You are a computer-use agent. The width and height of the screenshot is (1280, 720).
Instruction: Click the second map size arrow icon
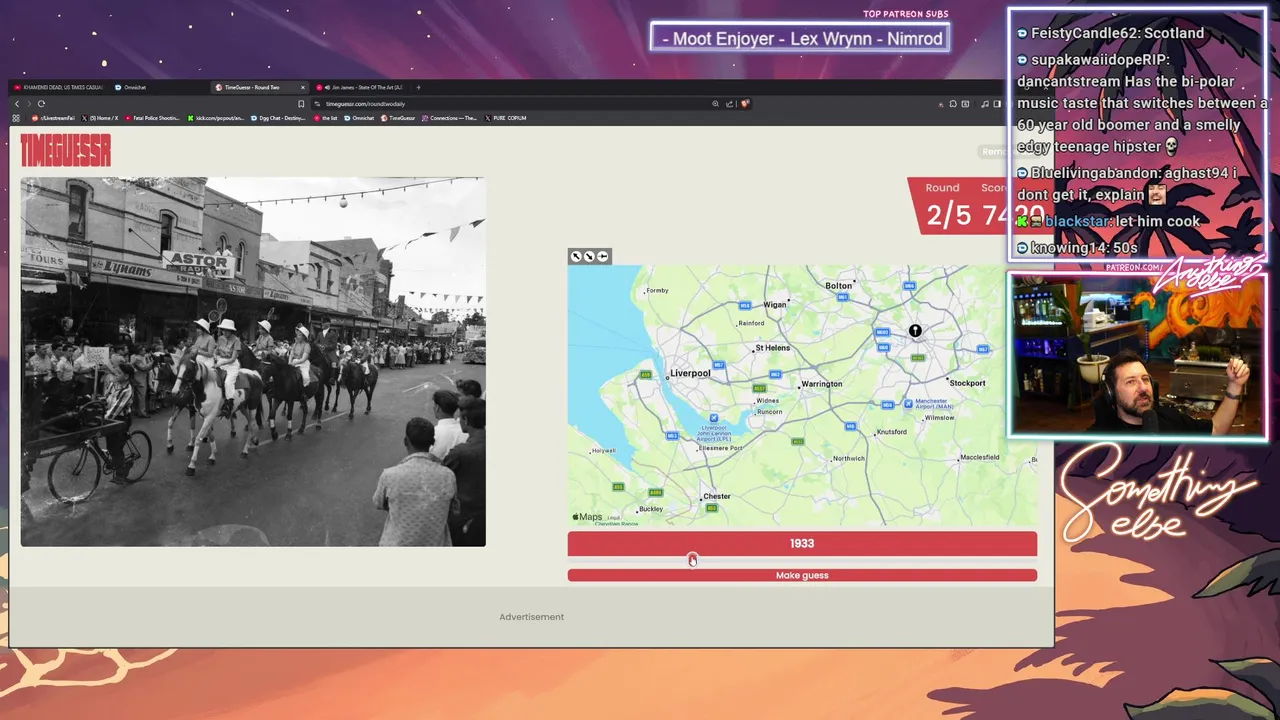[x=589, y=257]
